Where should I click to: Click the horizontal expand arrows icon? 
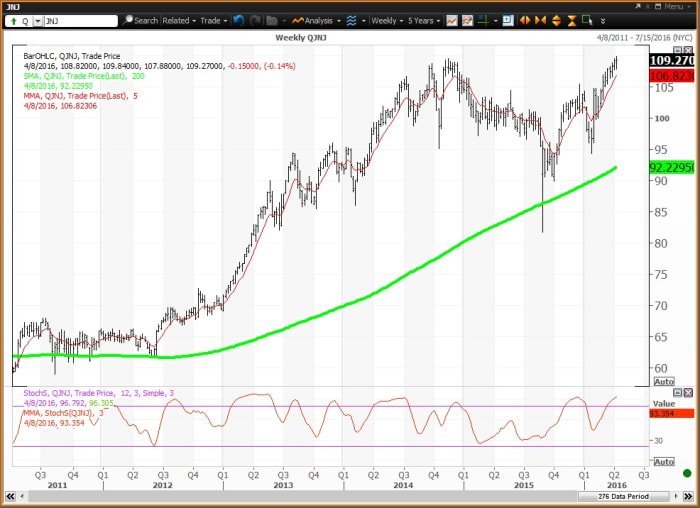click(x=525, y=20)
